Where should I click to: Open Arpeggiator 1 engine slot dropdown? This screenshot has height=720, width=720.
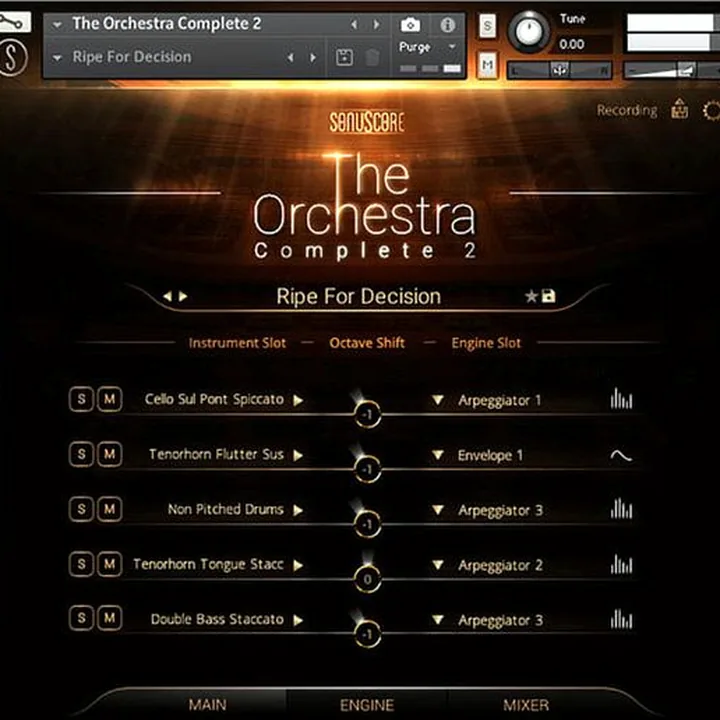tap(438, 400)
